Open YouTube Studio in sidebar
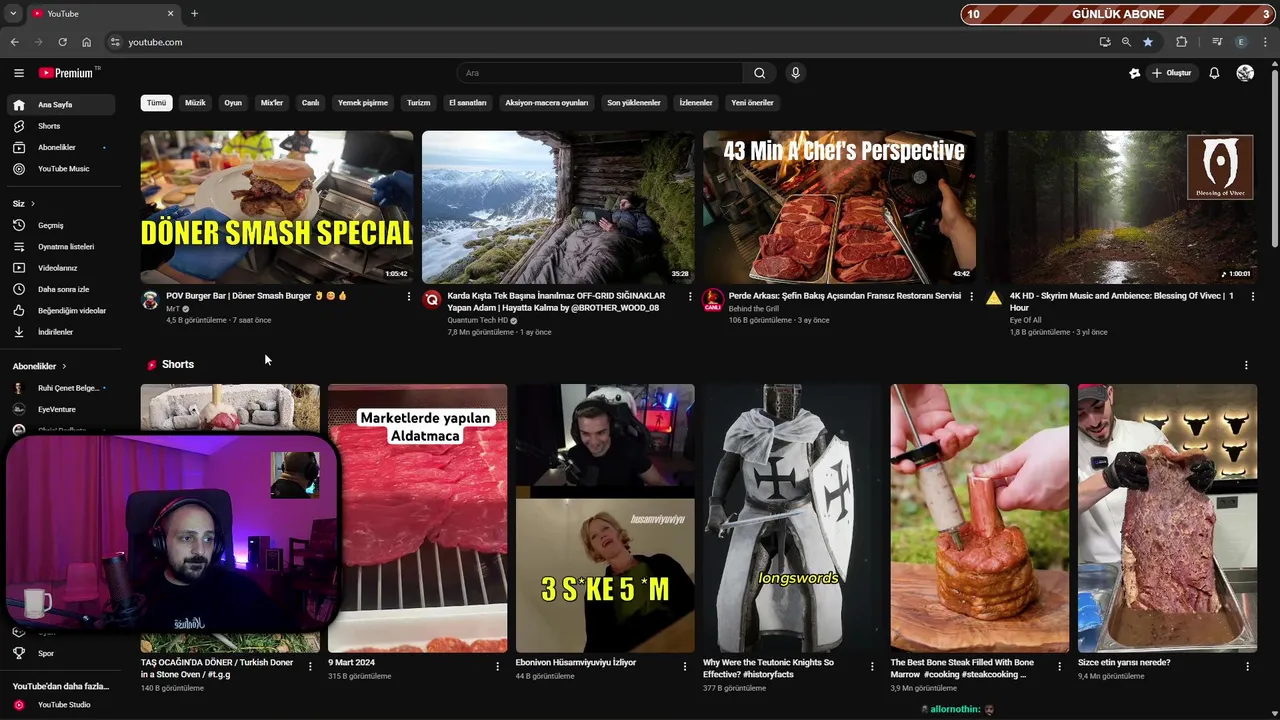The height and width of the screenshot is (720, 1280). click(61, 705)
